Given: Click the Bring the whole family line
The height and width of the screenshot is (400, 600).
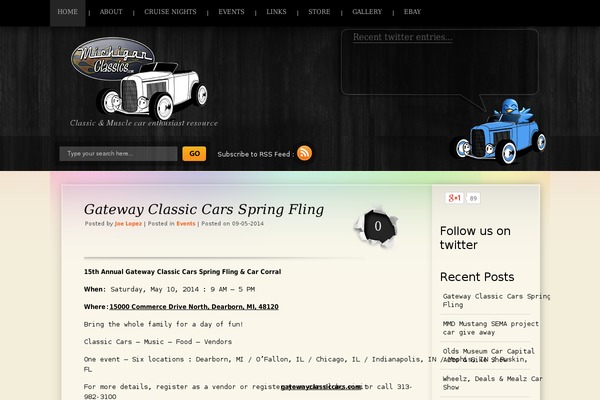Looking at the screenshot, I should click(163, 324).
